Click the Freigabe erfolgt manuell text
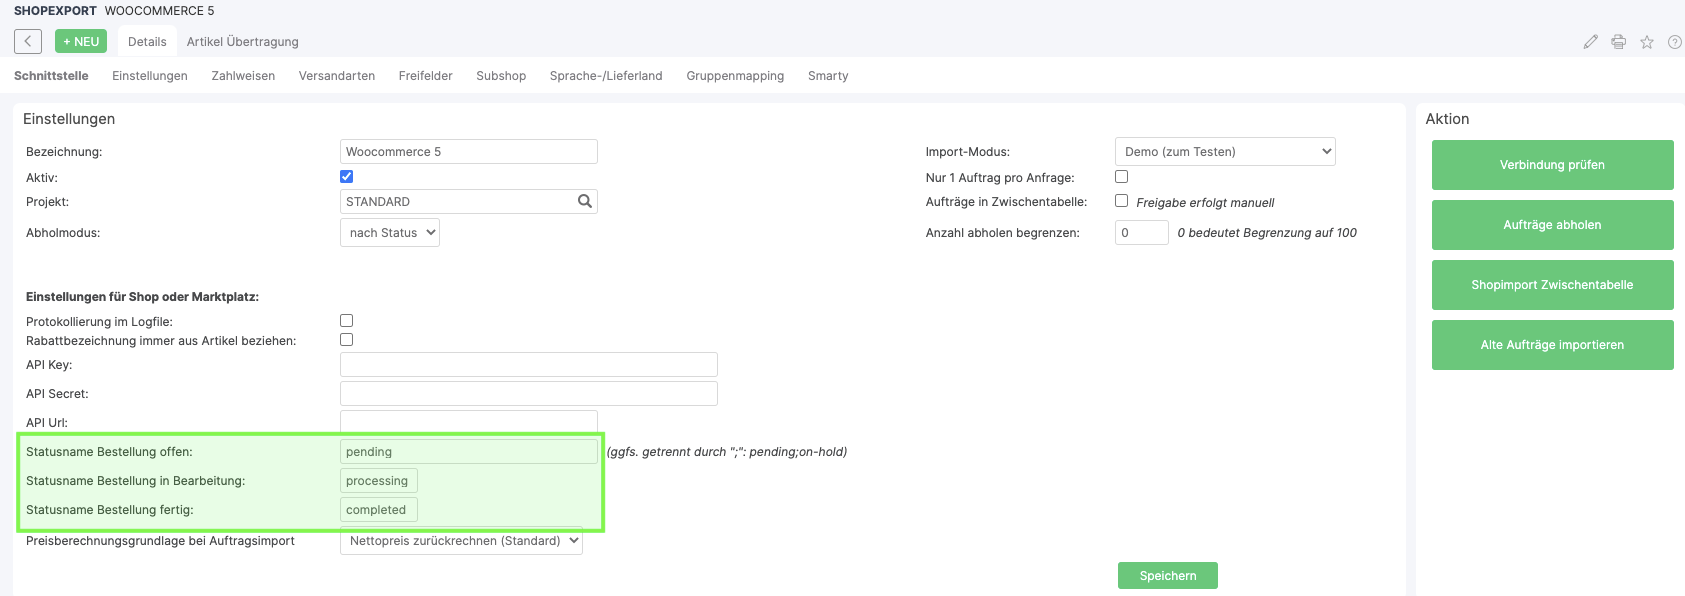 [1205, 203]
